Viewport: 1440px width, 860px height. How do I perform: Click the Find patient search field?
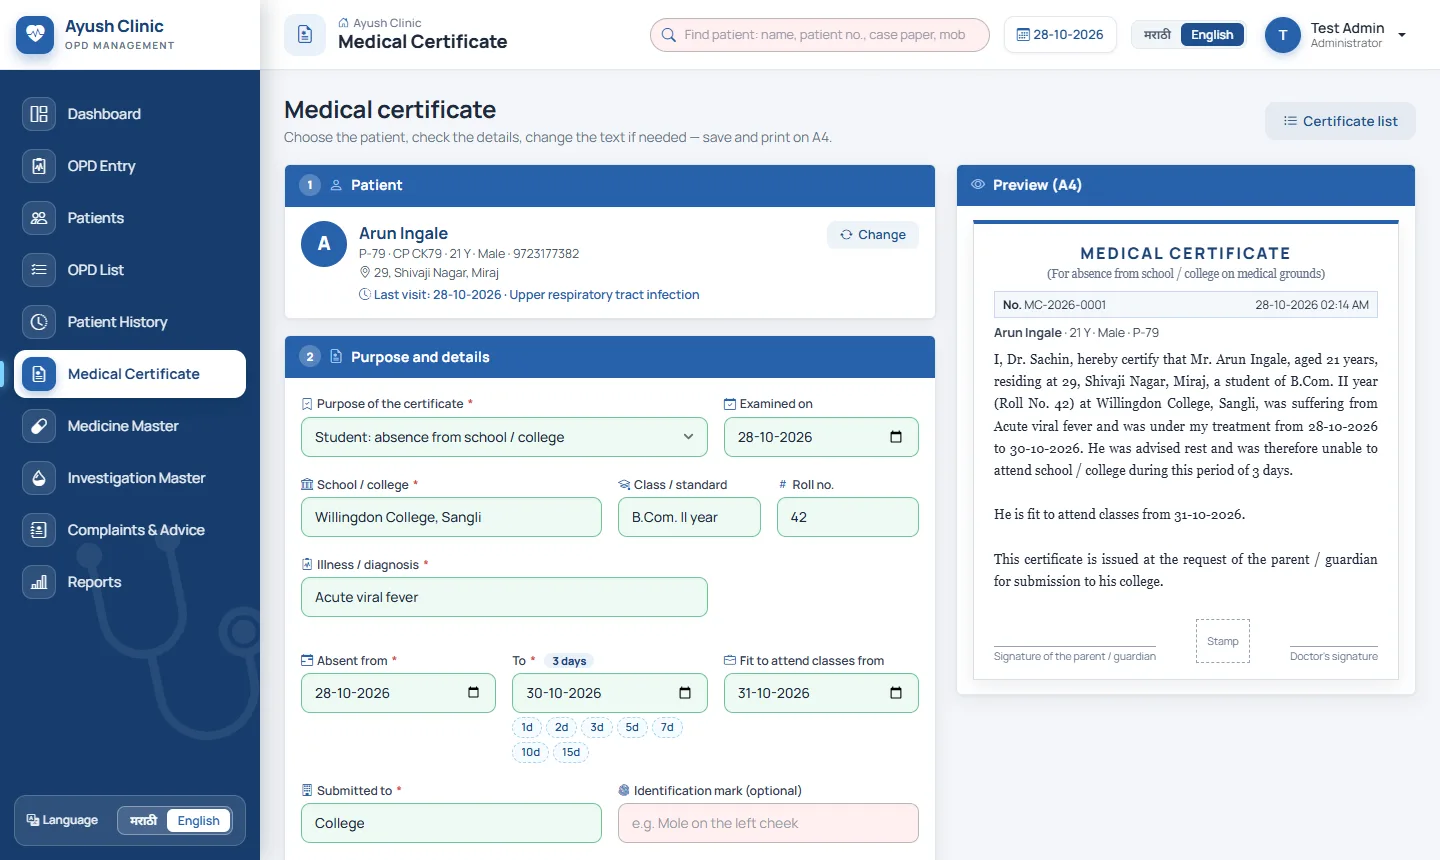point(820,35)
